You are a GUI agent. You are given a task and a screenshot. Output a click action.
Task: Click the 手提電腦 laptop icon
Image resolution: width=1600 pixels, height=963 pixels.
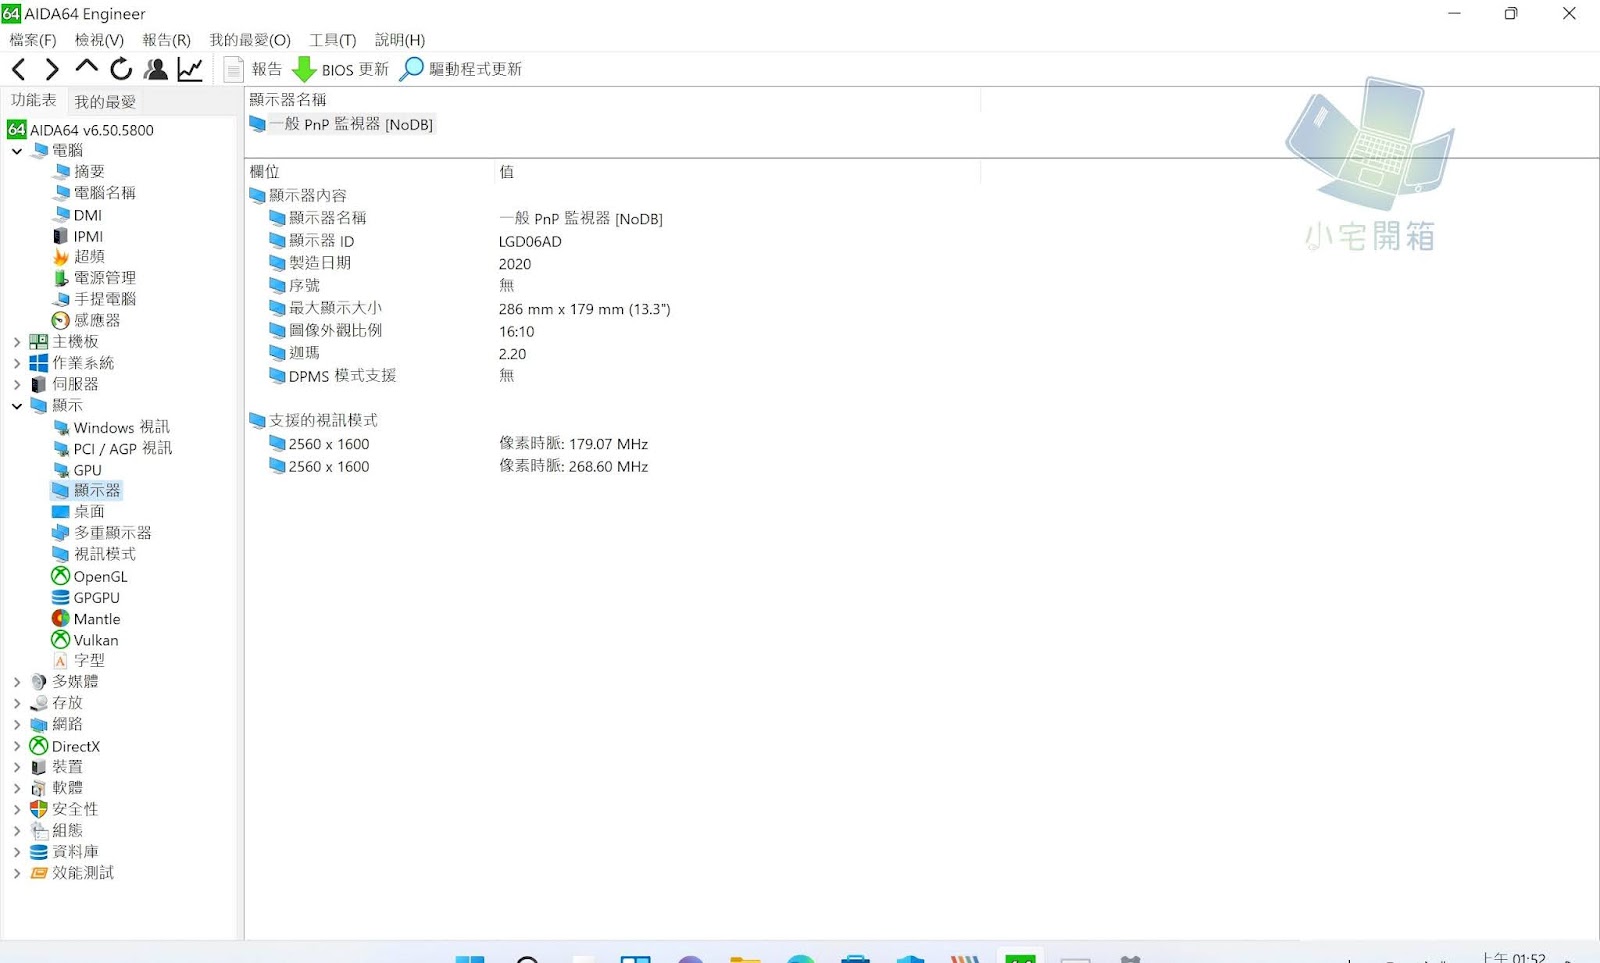pos(61,299)
